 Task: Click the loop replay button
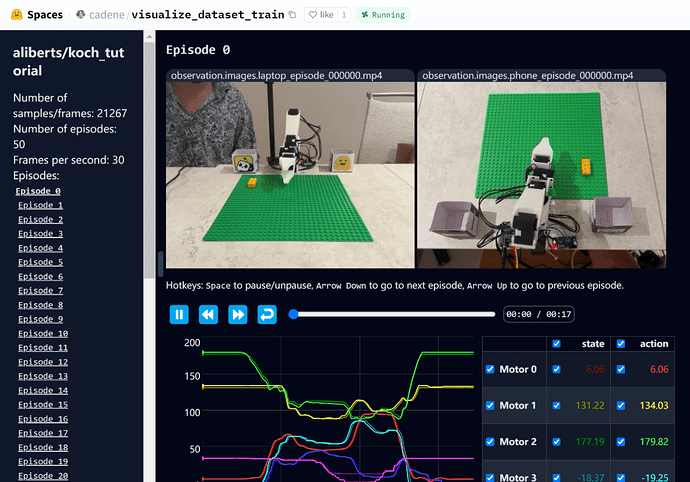click(x=267, y=314)
